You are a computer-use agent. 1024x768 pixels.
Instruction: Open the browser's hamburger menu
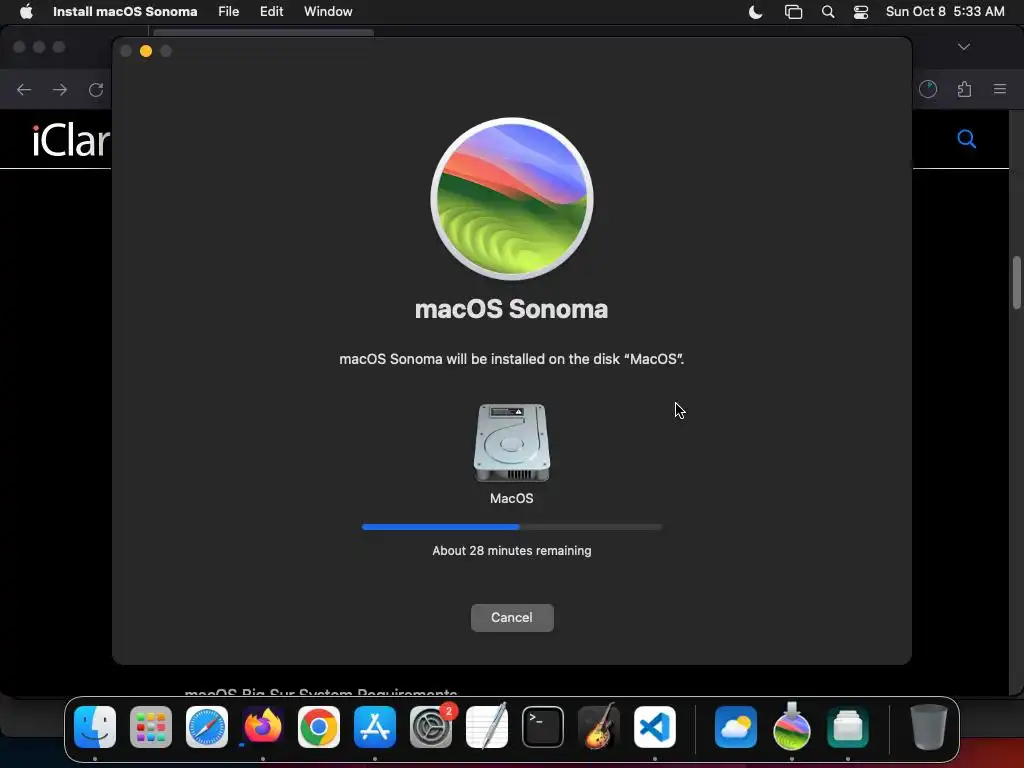[1000, 89]
